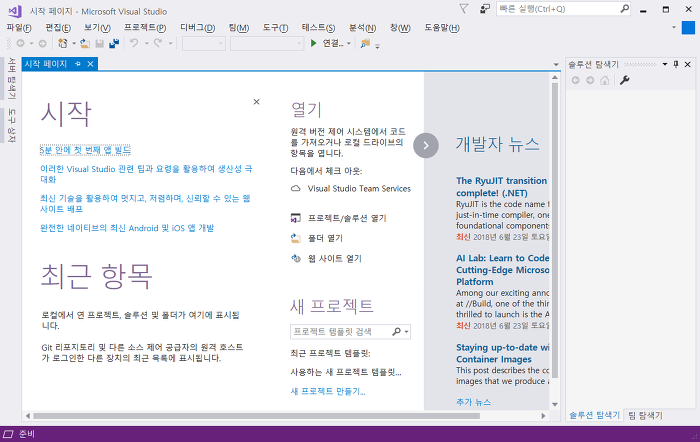This screenshot has width=700, height=442.
Task: Open the New Project icon dropdown arrow
Action: point(74,44)
